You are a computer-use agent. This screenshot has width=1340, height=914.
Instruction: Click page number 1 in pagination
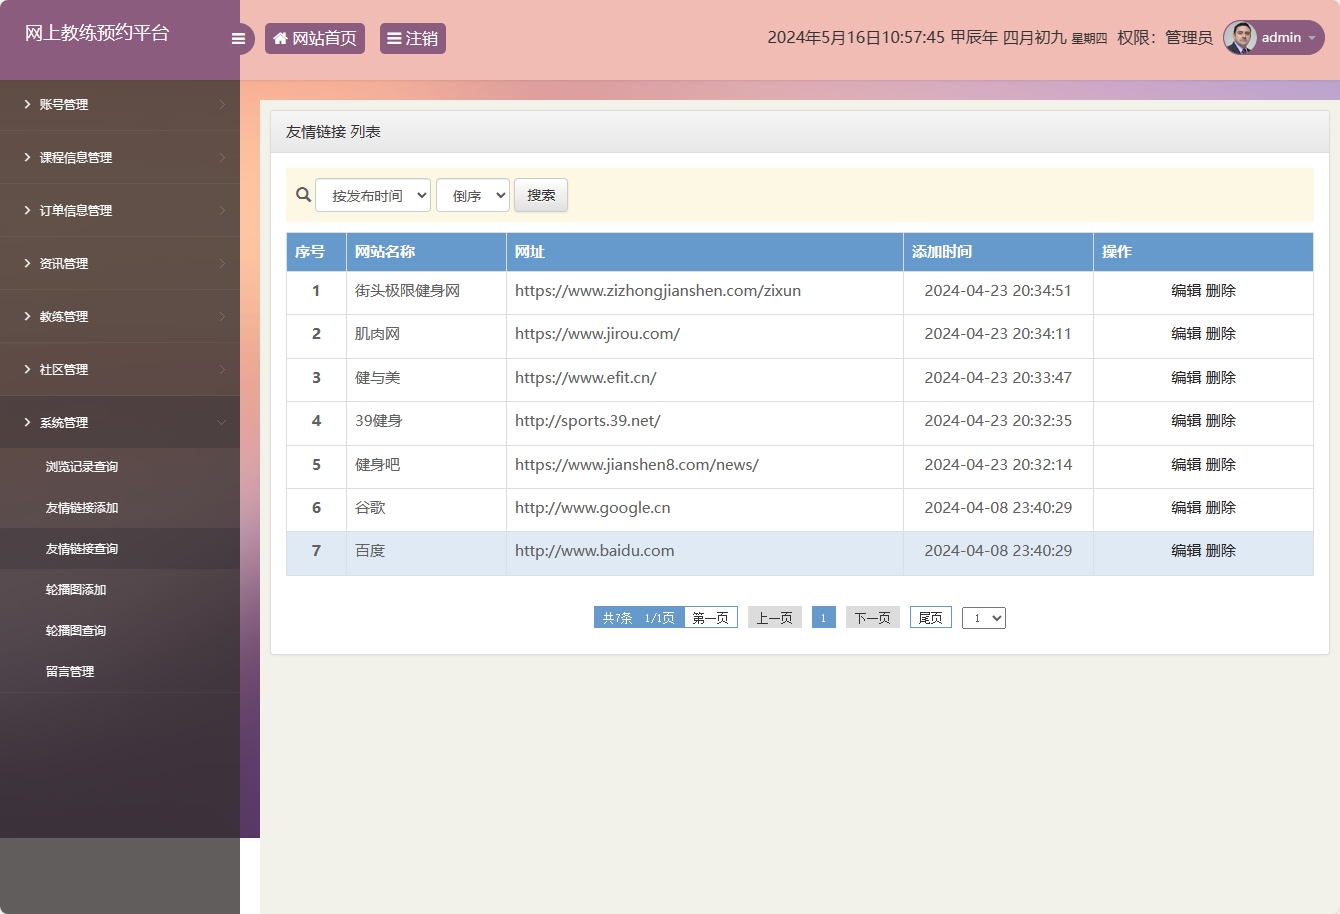pyautogui.click(x=823, y=617)
